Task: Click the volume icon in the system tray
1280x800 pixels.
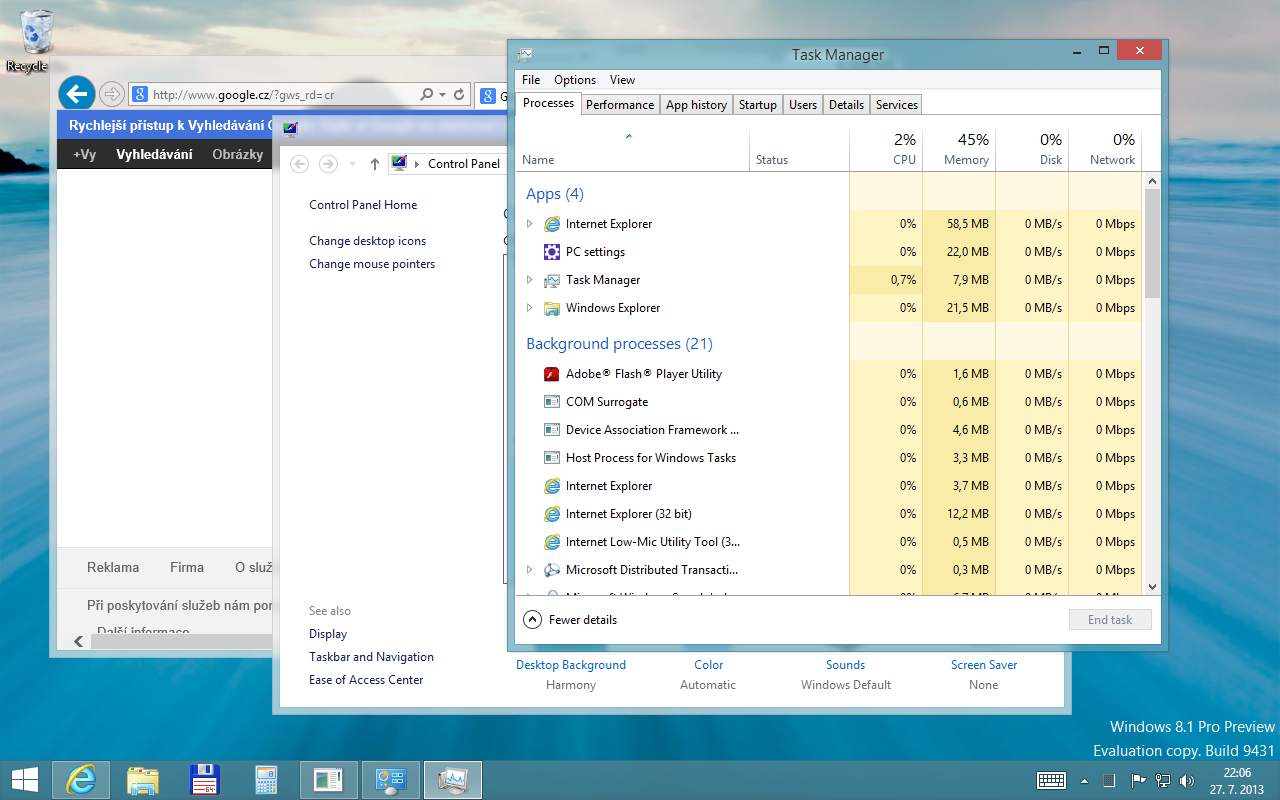Action: (x=1186, y=780)
